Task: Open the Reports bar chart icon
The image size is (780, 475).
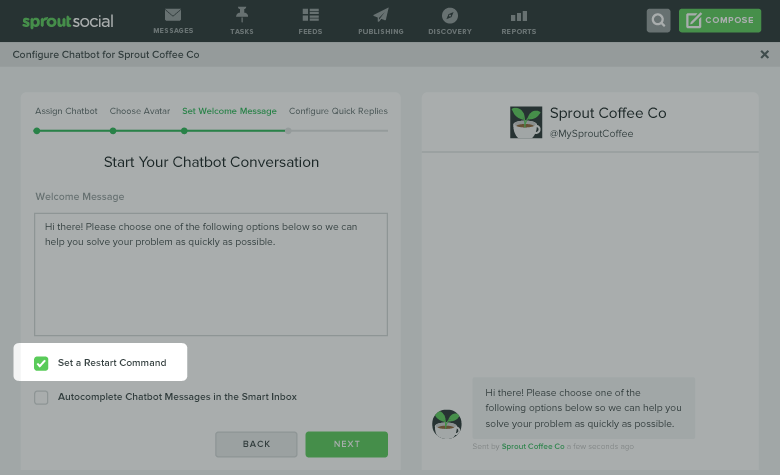Action: [519, 16]
